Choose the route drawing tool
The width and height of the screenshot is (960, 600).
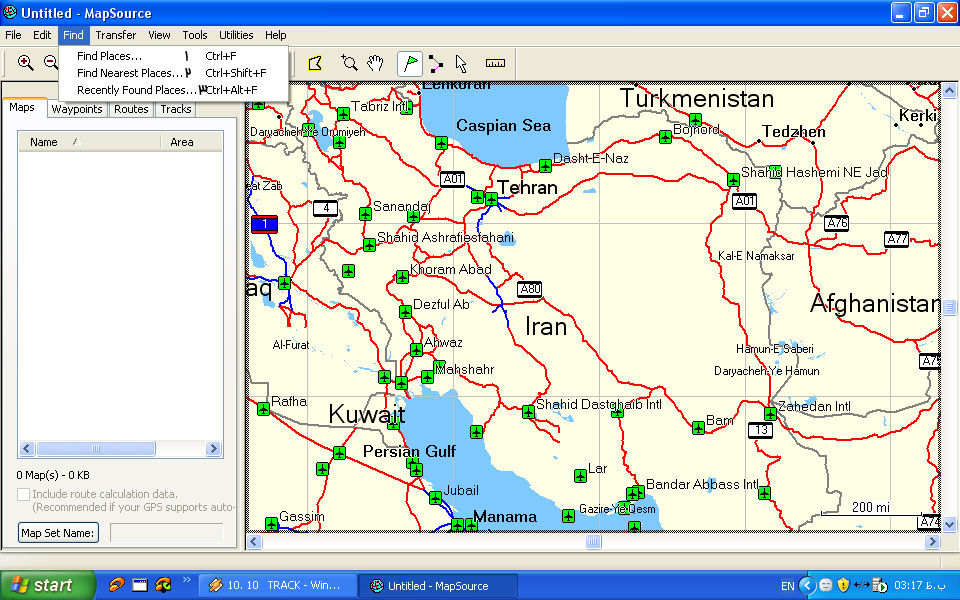436,63
